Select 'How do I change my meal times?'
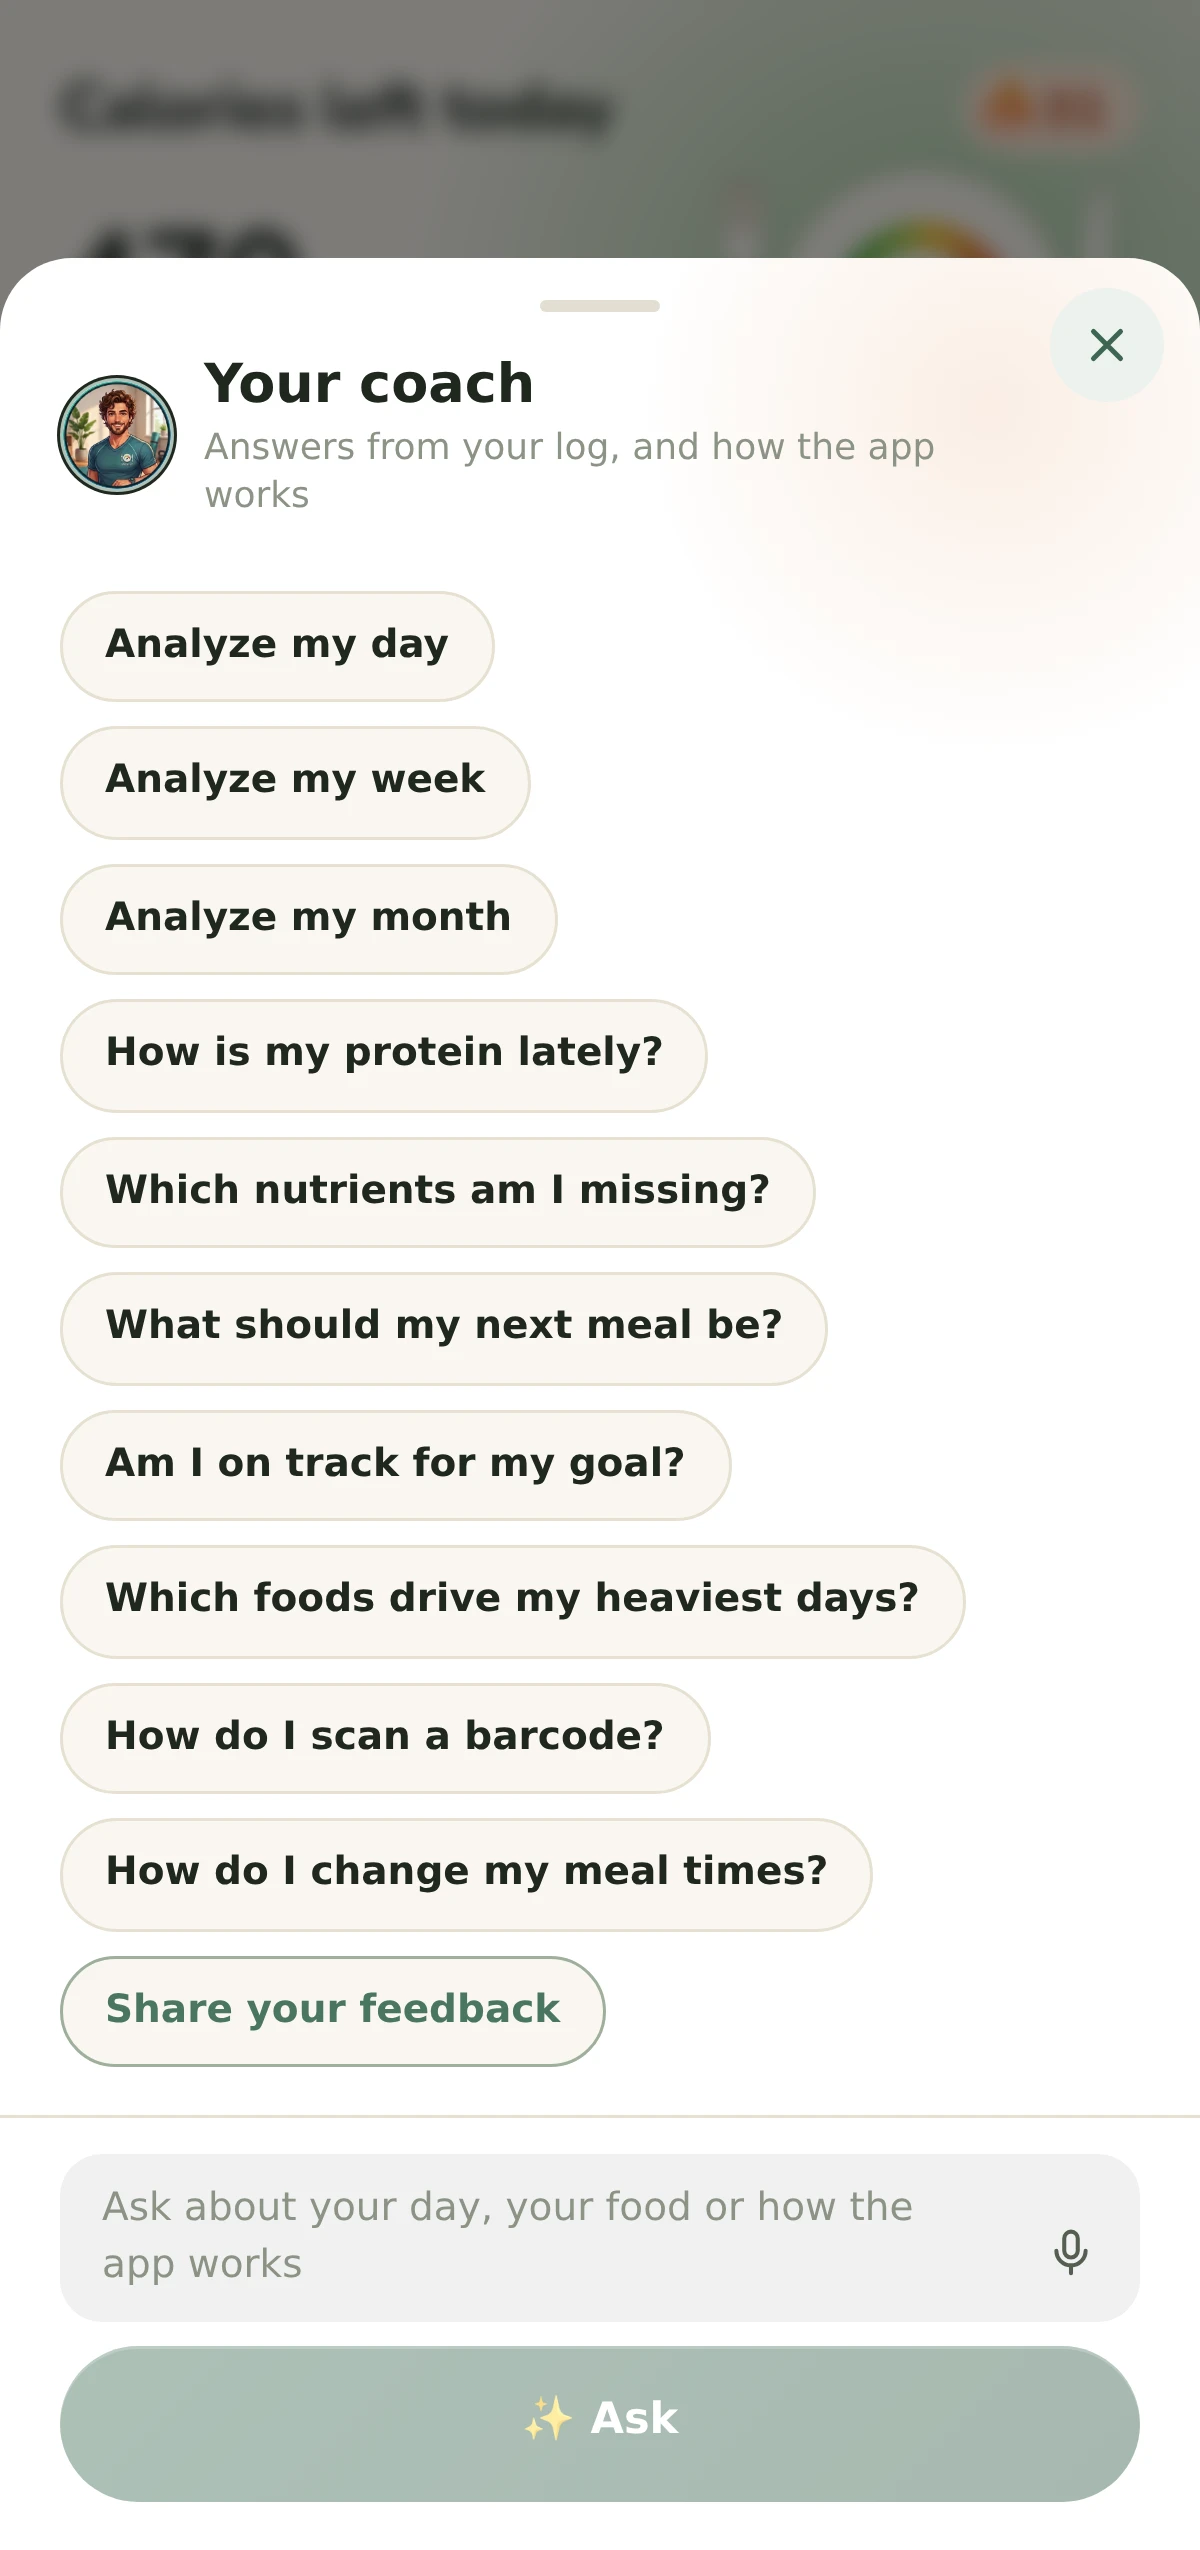Viewport: 1200px width, 2550px height. coord(466,1874)
